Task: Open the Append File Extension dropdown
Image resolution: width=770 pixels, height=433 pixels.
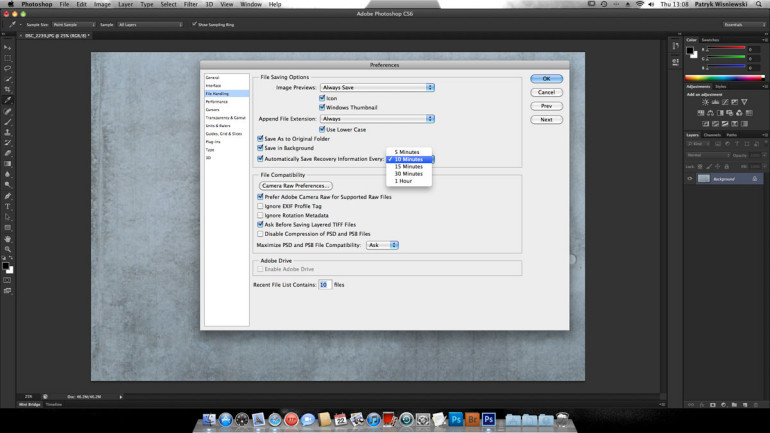Action: pos(377,119)
